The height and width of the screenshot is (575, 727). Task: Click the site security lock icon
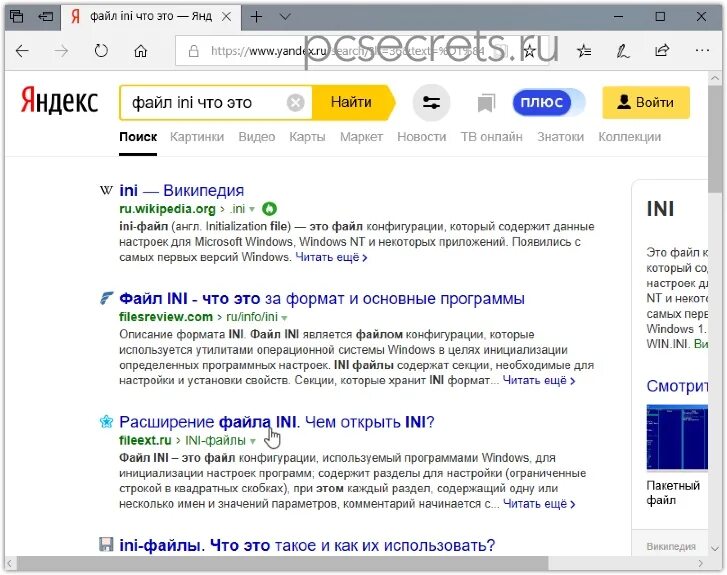(194, 51)
